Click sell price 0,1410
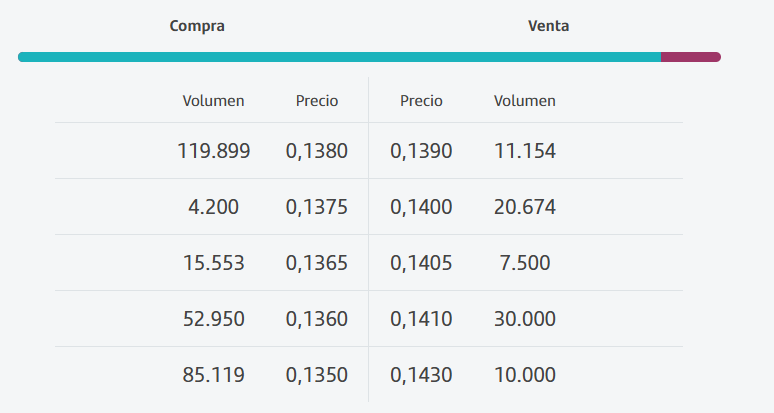This screenshot has width=774, height=413. (421, 319)
